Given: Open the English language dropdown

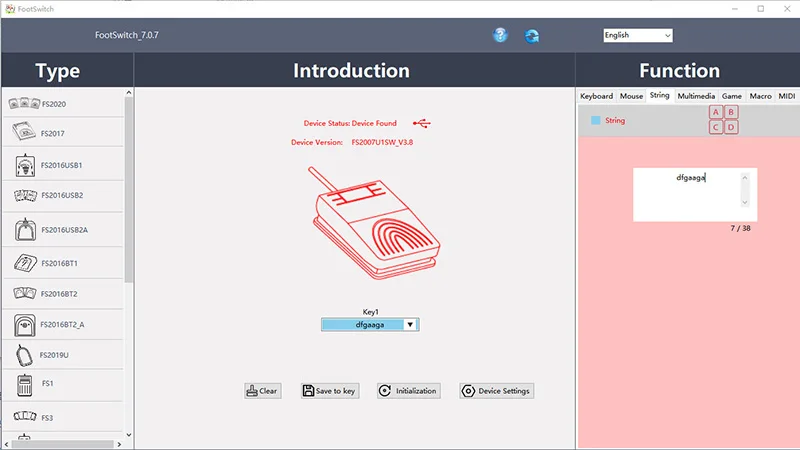Looking at the screenshot, I should pyautogui.click(x=637, y=35).
